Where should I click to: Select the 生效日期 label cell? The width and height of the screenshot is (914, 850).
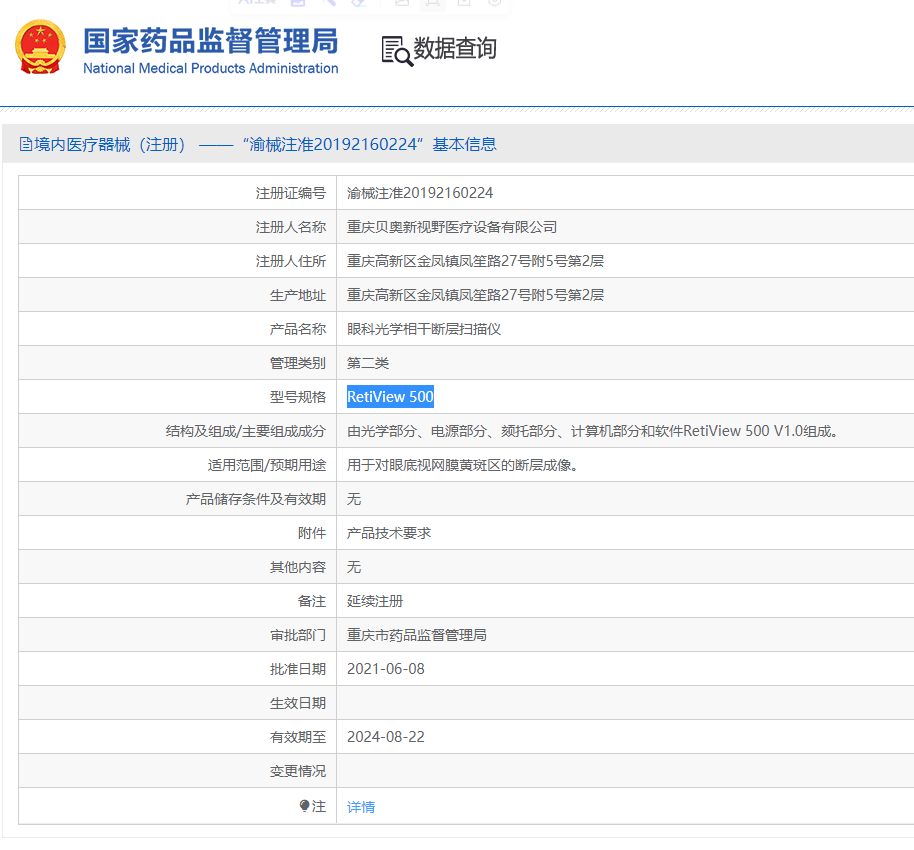[177, 703]
